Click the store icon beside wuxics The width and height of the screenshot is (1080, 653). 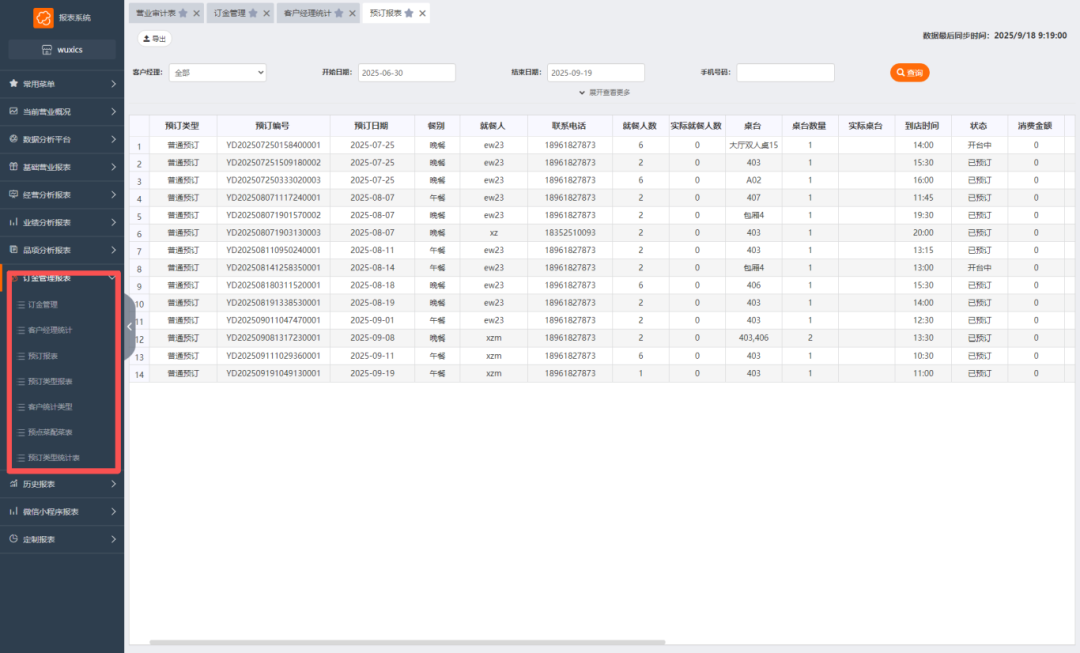coord(47,50)
